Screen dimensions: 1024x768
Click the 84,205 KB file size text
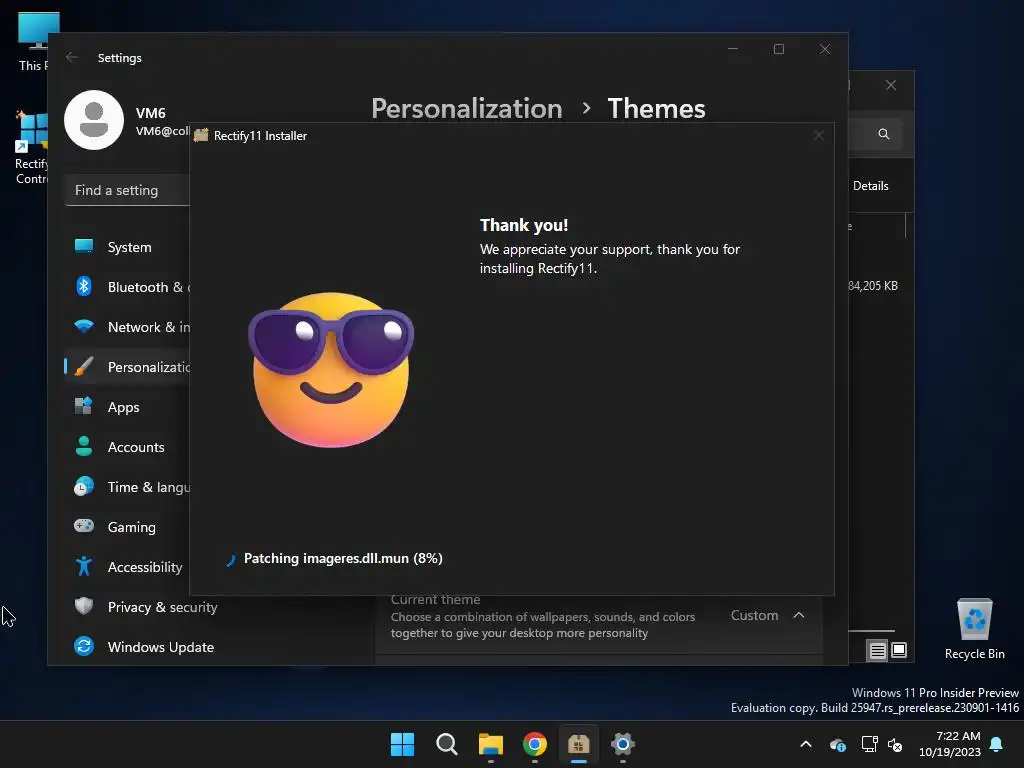873,285
